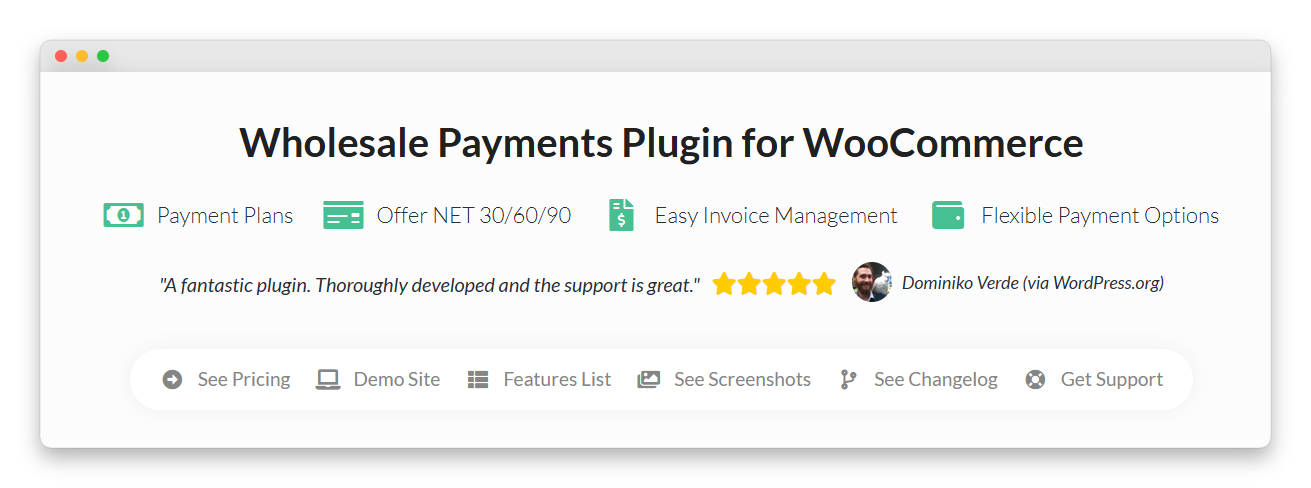The height and width of the screenshot is (488, 1311).
Task: Click the images icon beside See Screenshots
Action: coord(649,379)
